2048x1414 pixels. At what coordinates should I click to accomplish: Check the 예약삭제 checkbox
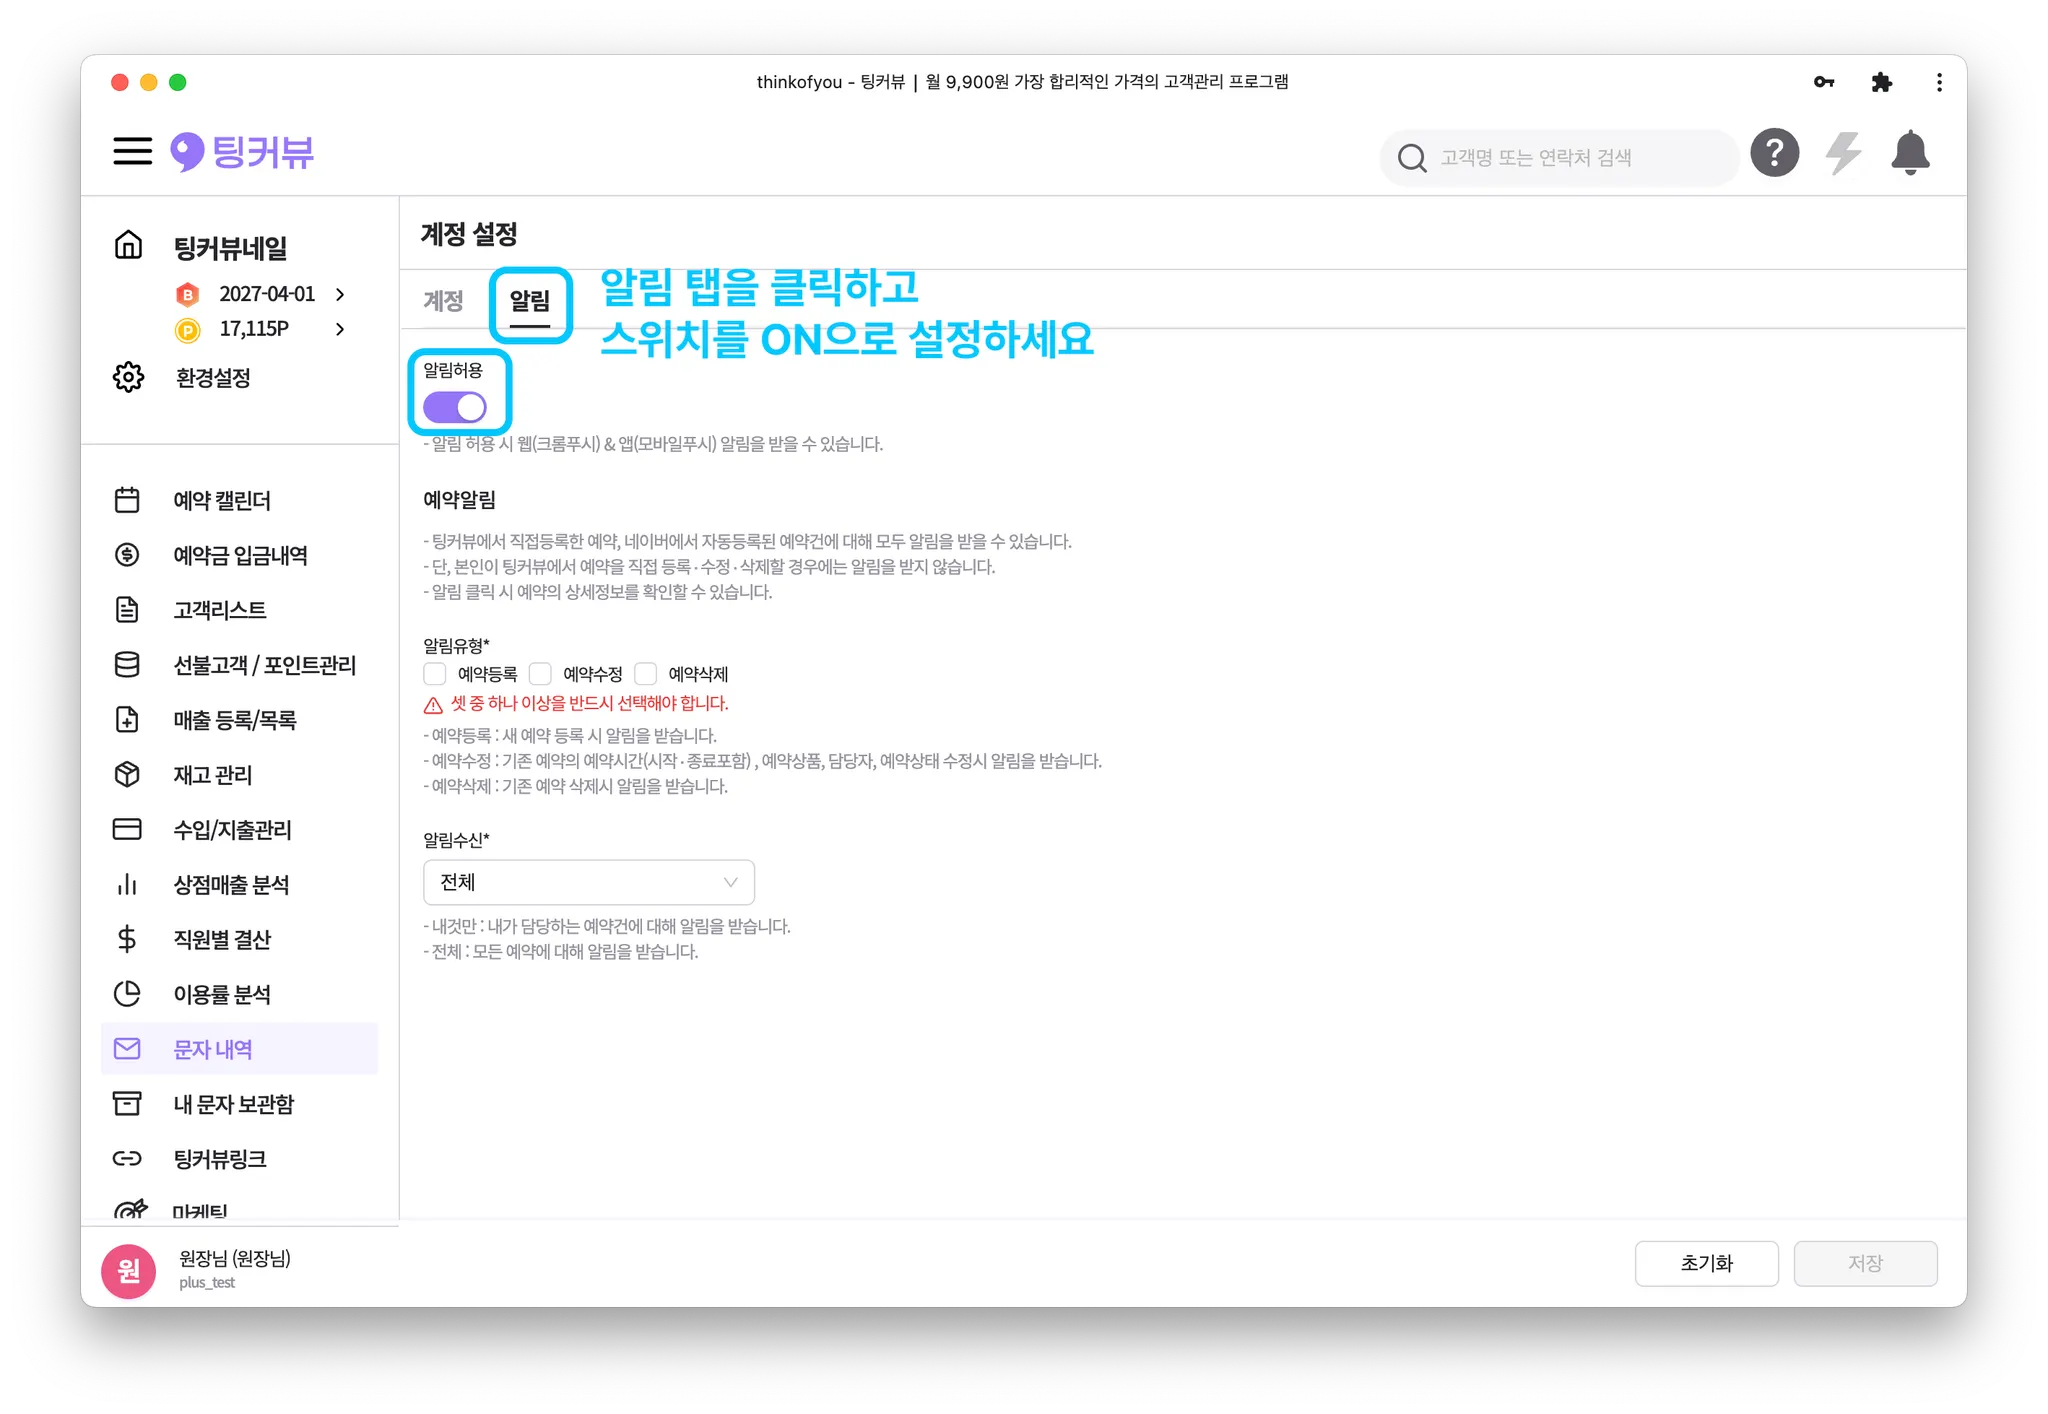tap(646, 674)
